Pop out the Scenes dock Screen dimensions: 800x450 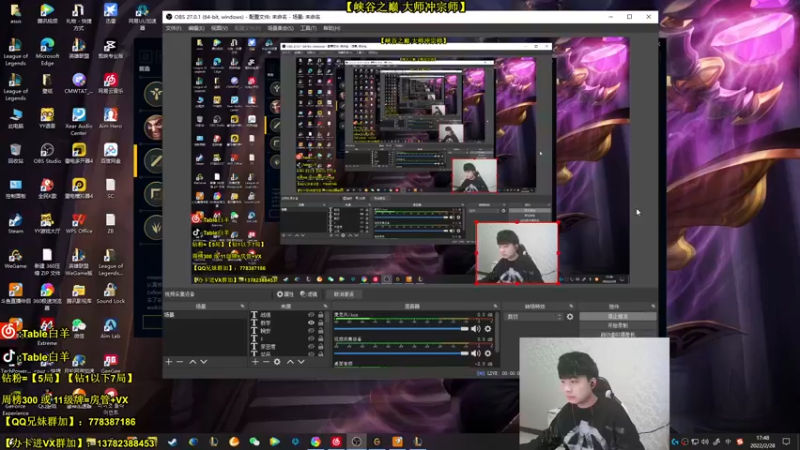click(x=242, y=306)
